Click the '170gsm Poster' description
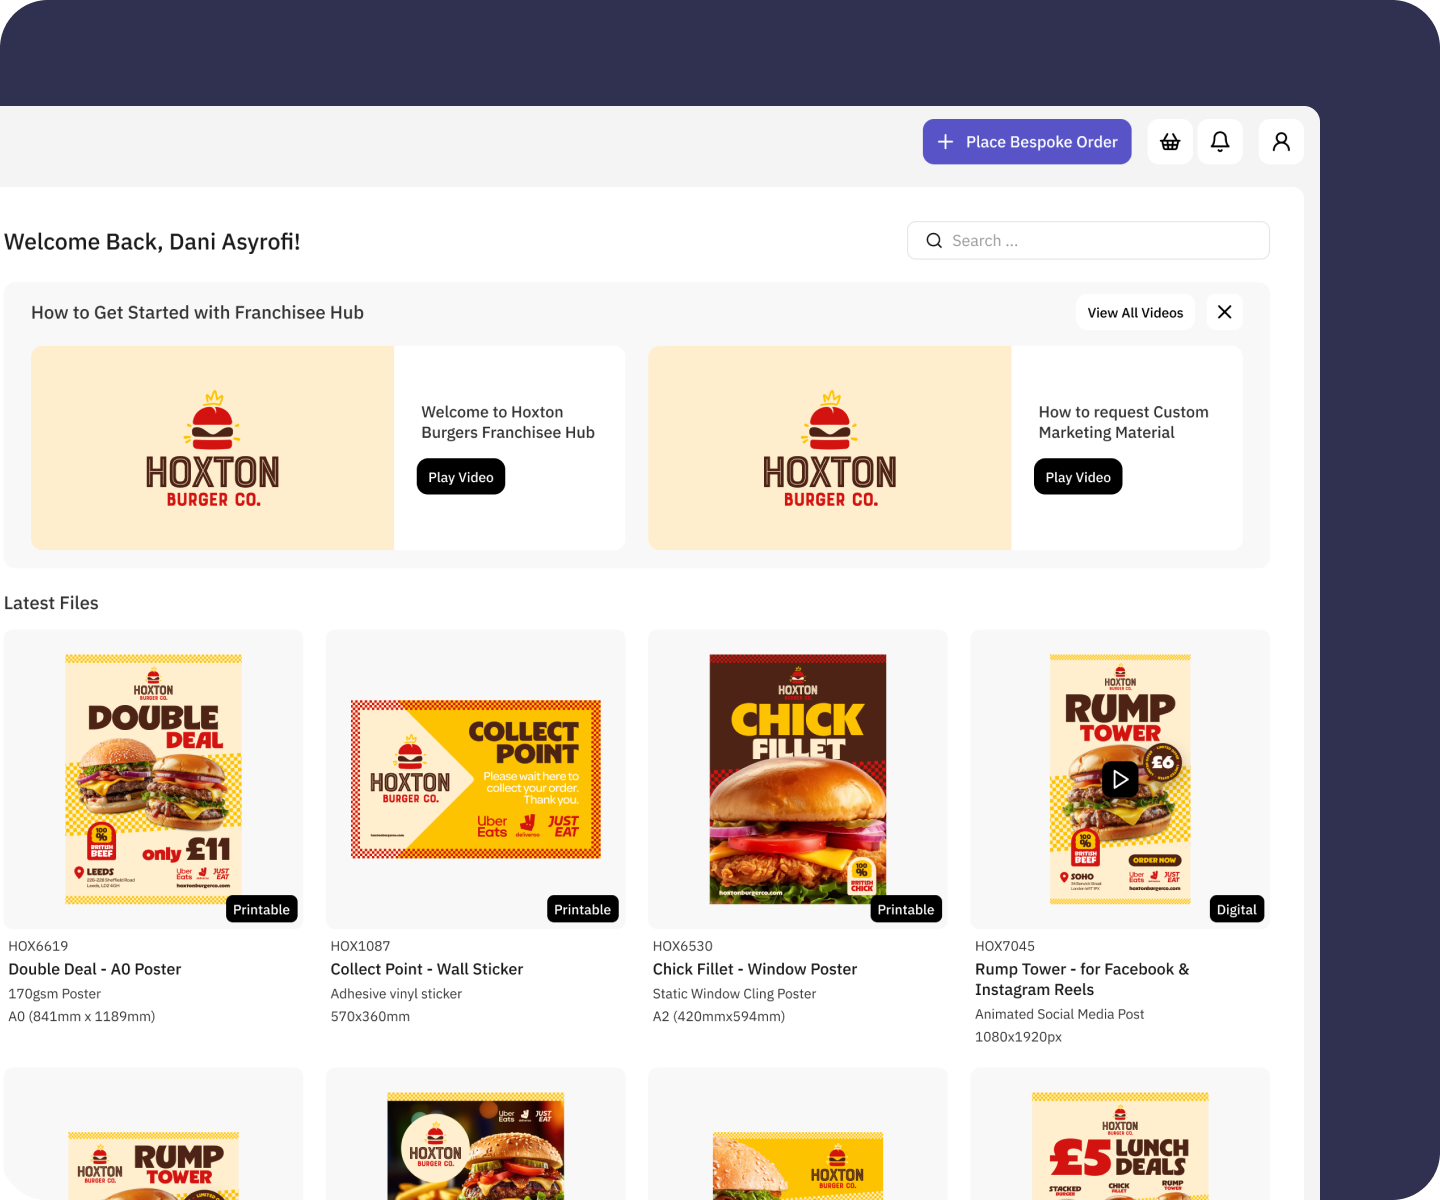Viewport: 1440px width, 1200px height. point(55,994)
